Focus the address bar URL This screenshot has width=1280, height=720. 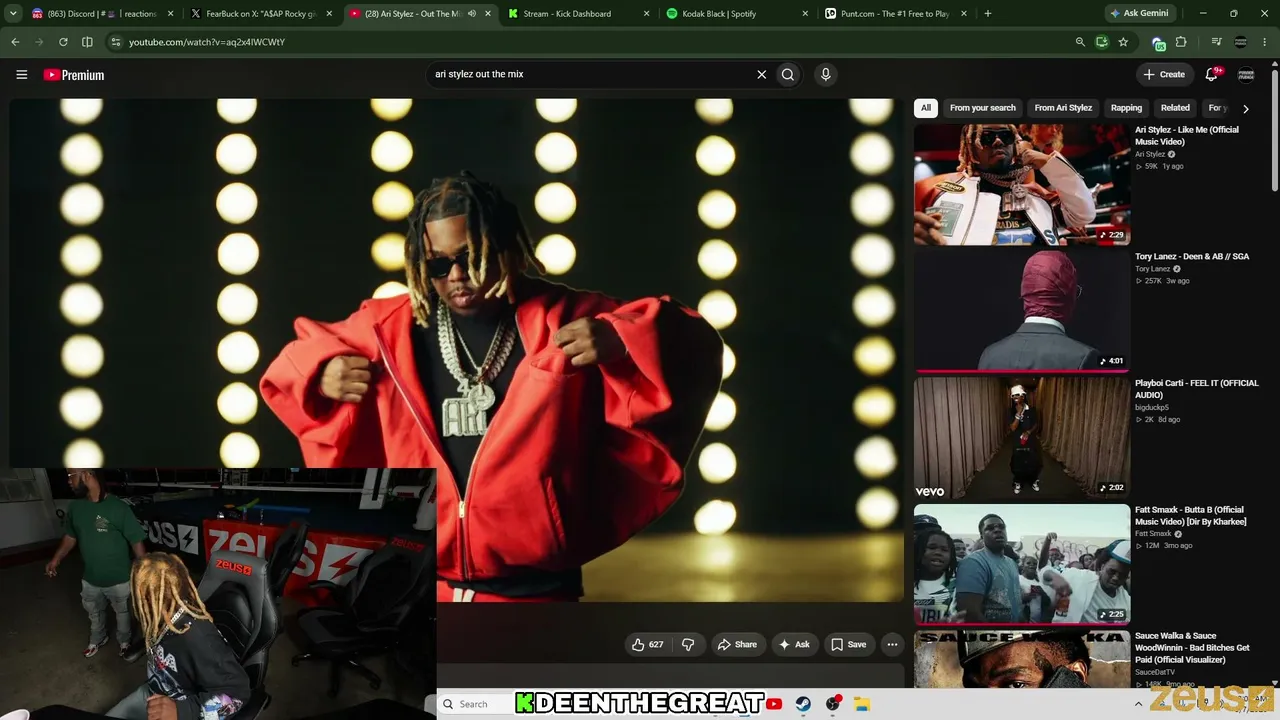click(207, 42)
